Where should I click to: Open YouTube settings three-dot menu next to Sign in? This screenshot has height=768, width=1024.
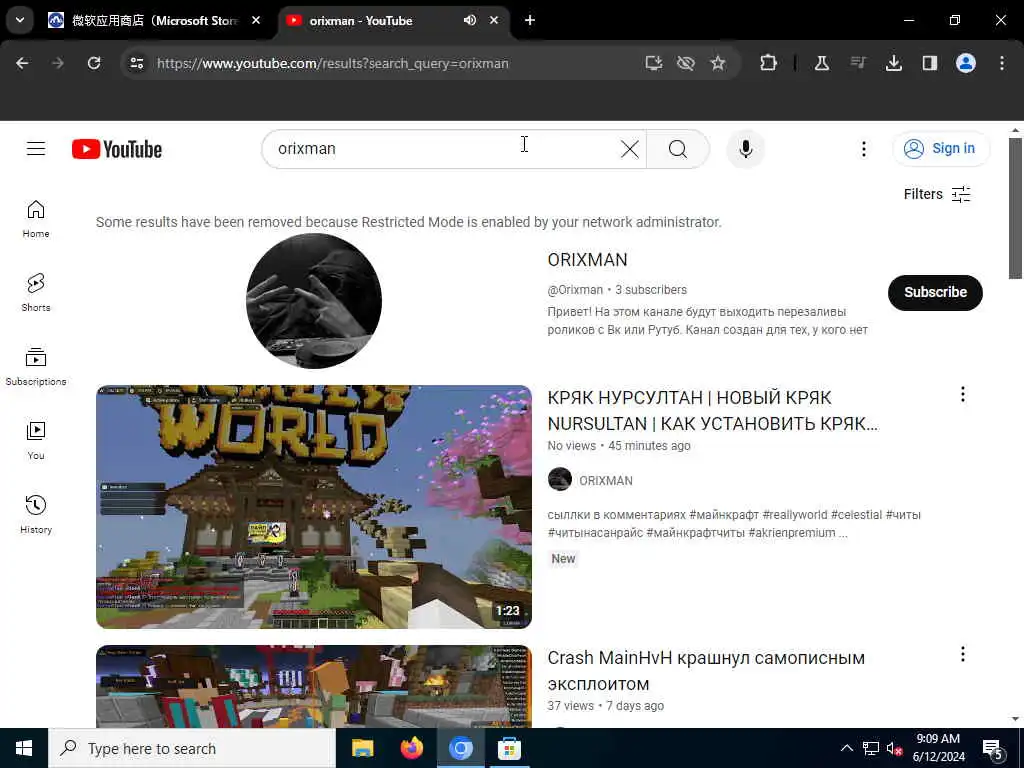863,149
